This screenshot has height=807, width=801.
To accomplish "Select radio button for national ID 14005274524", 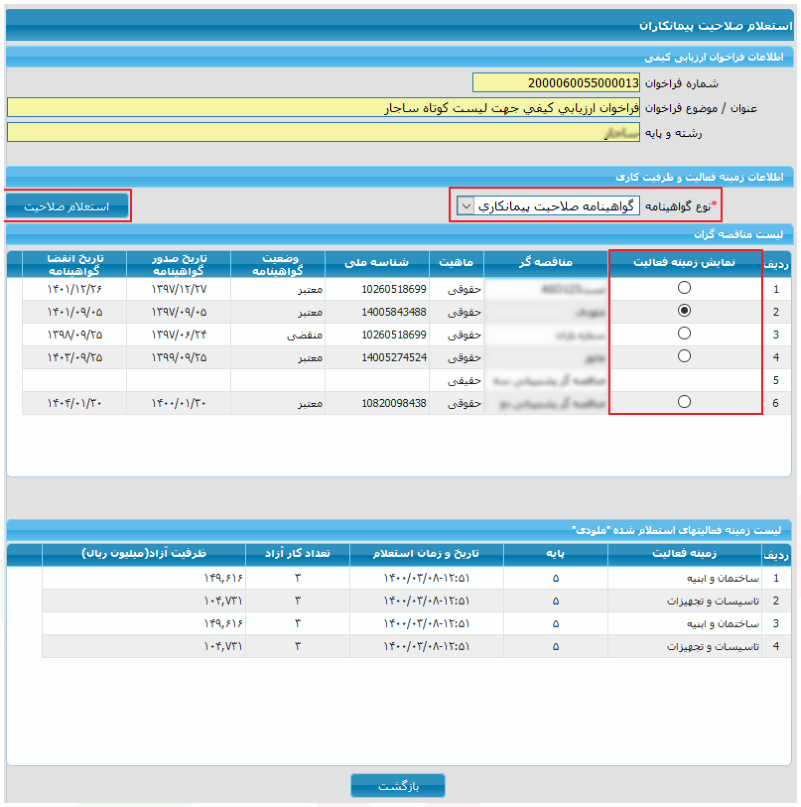I will tap(684, 356).
